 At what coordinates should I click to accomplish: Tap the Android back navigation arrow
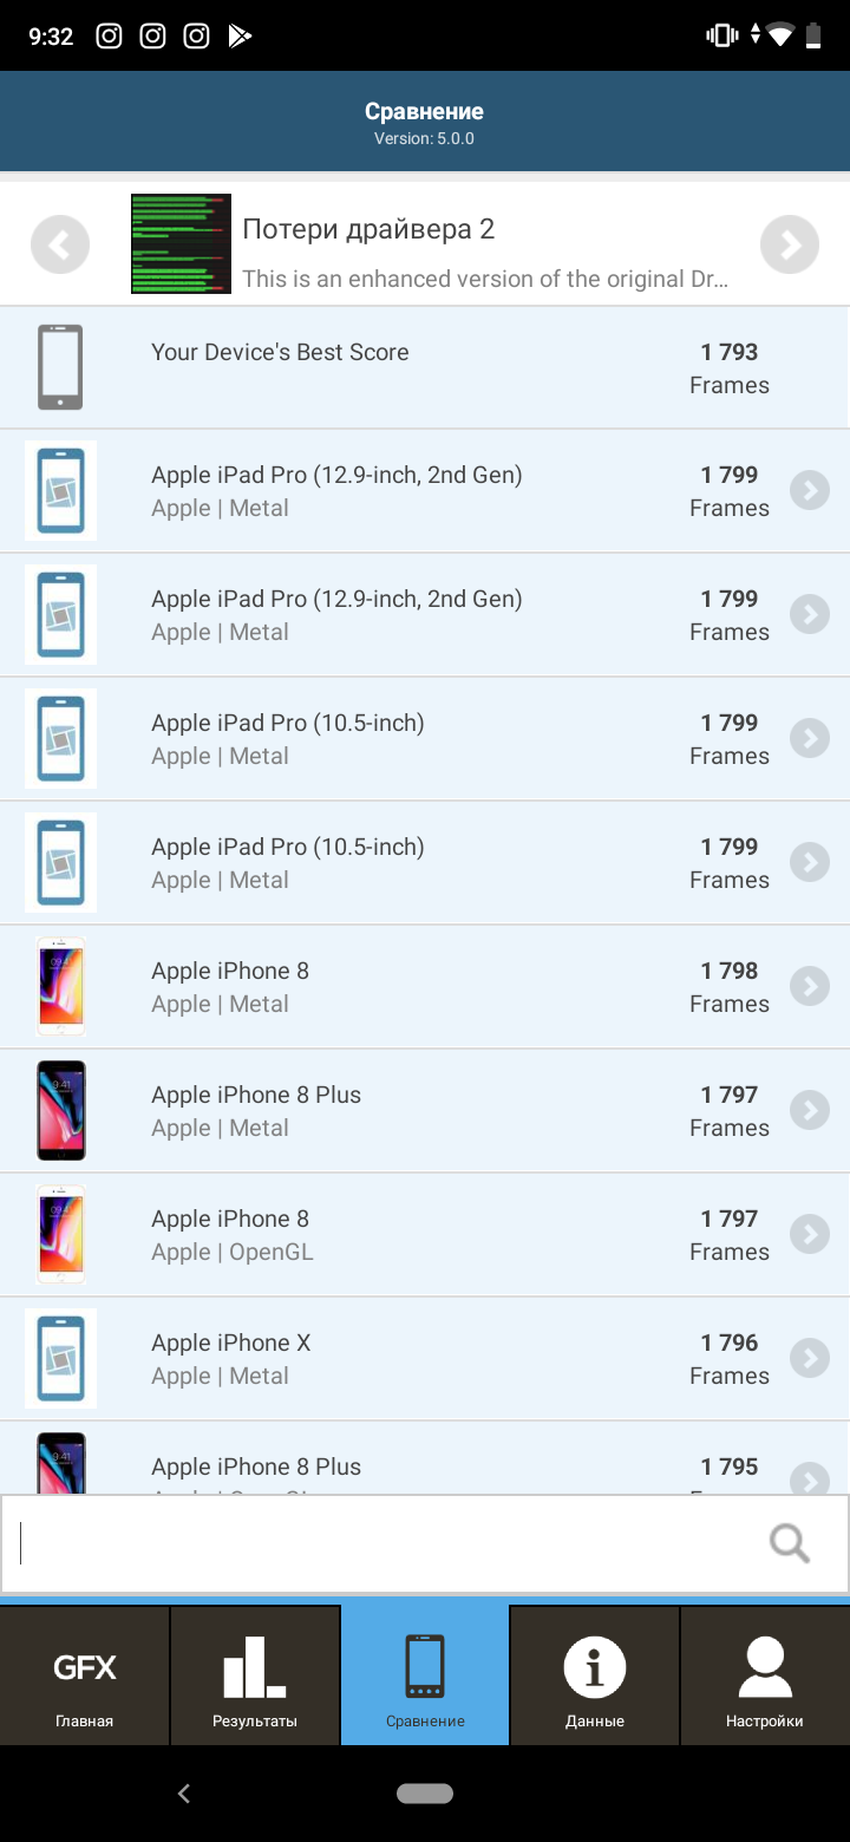pyautogui.click(x=184, y=1793)
